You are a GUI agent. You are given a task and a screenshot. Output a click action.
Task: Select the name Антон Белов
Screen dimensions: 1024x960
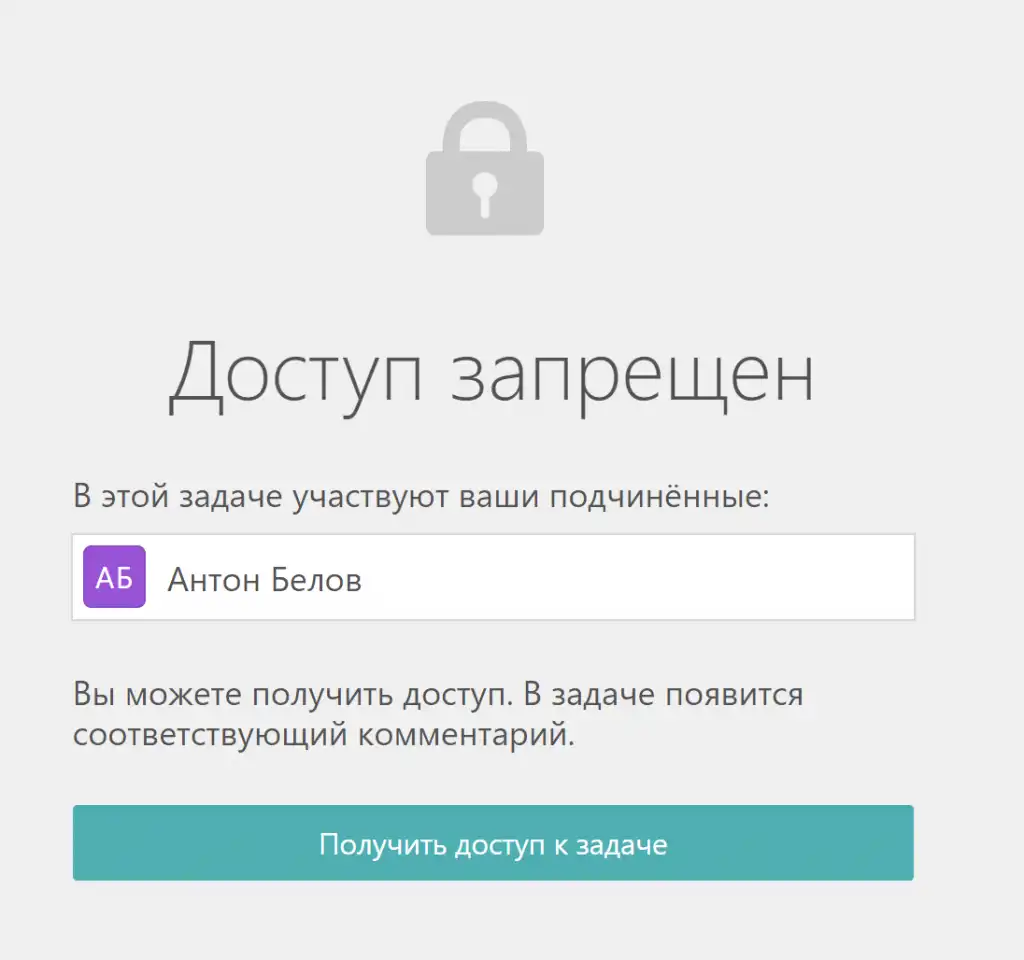click(264, 579)
